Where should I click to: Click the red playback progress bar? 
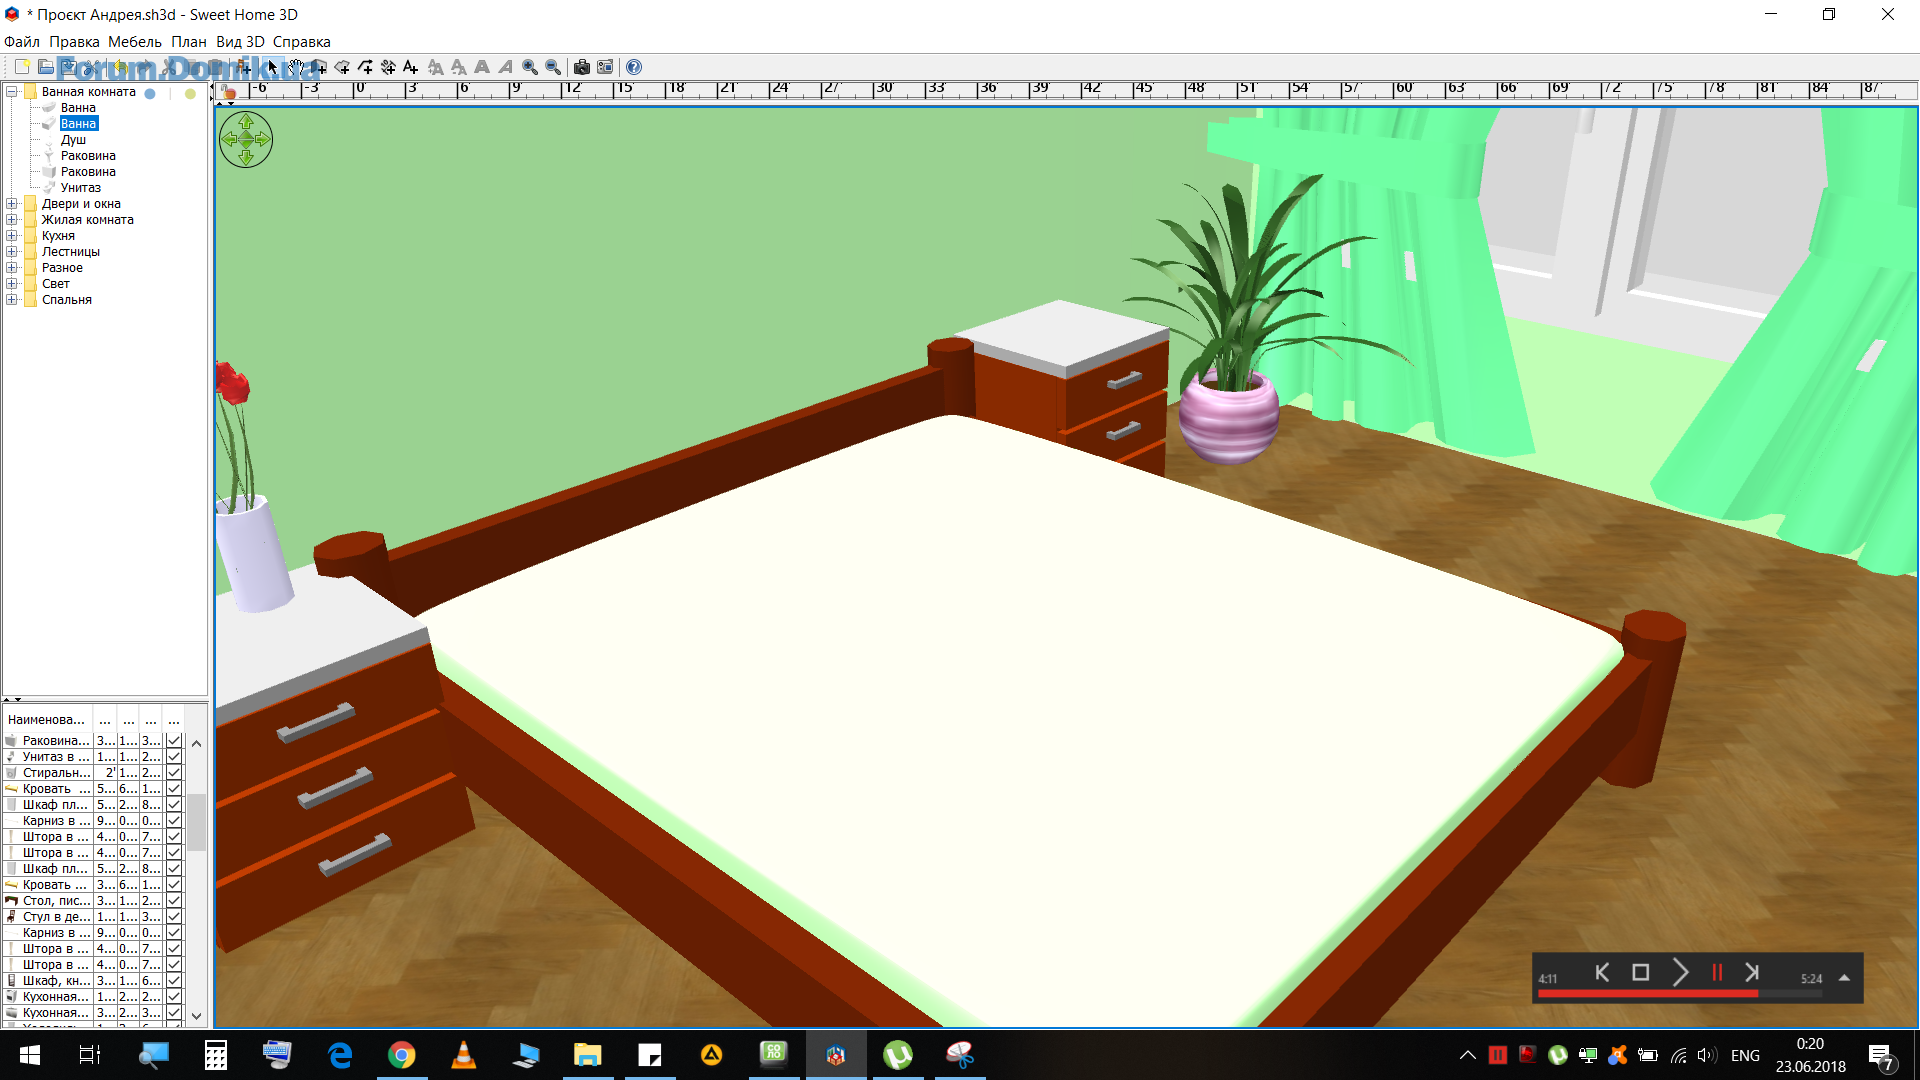pyautogui.click(x=1647, y=994)
